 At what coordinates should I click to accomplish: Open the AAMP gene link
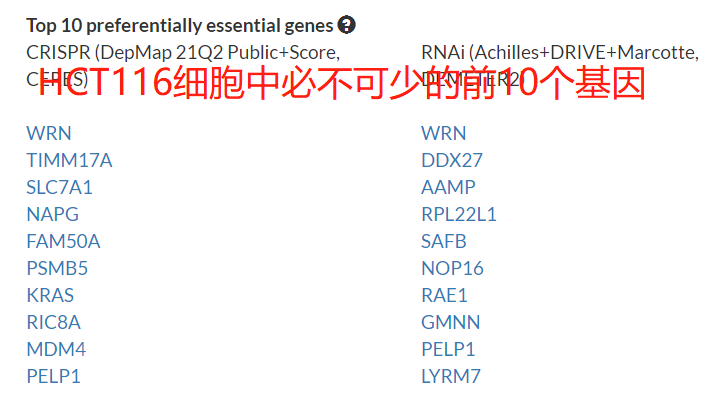(x=448, y=188)
